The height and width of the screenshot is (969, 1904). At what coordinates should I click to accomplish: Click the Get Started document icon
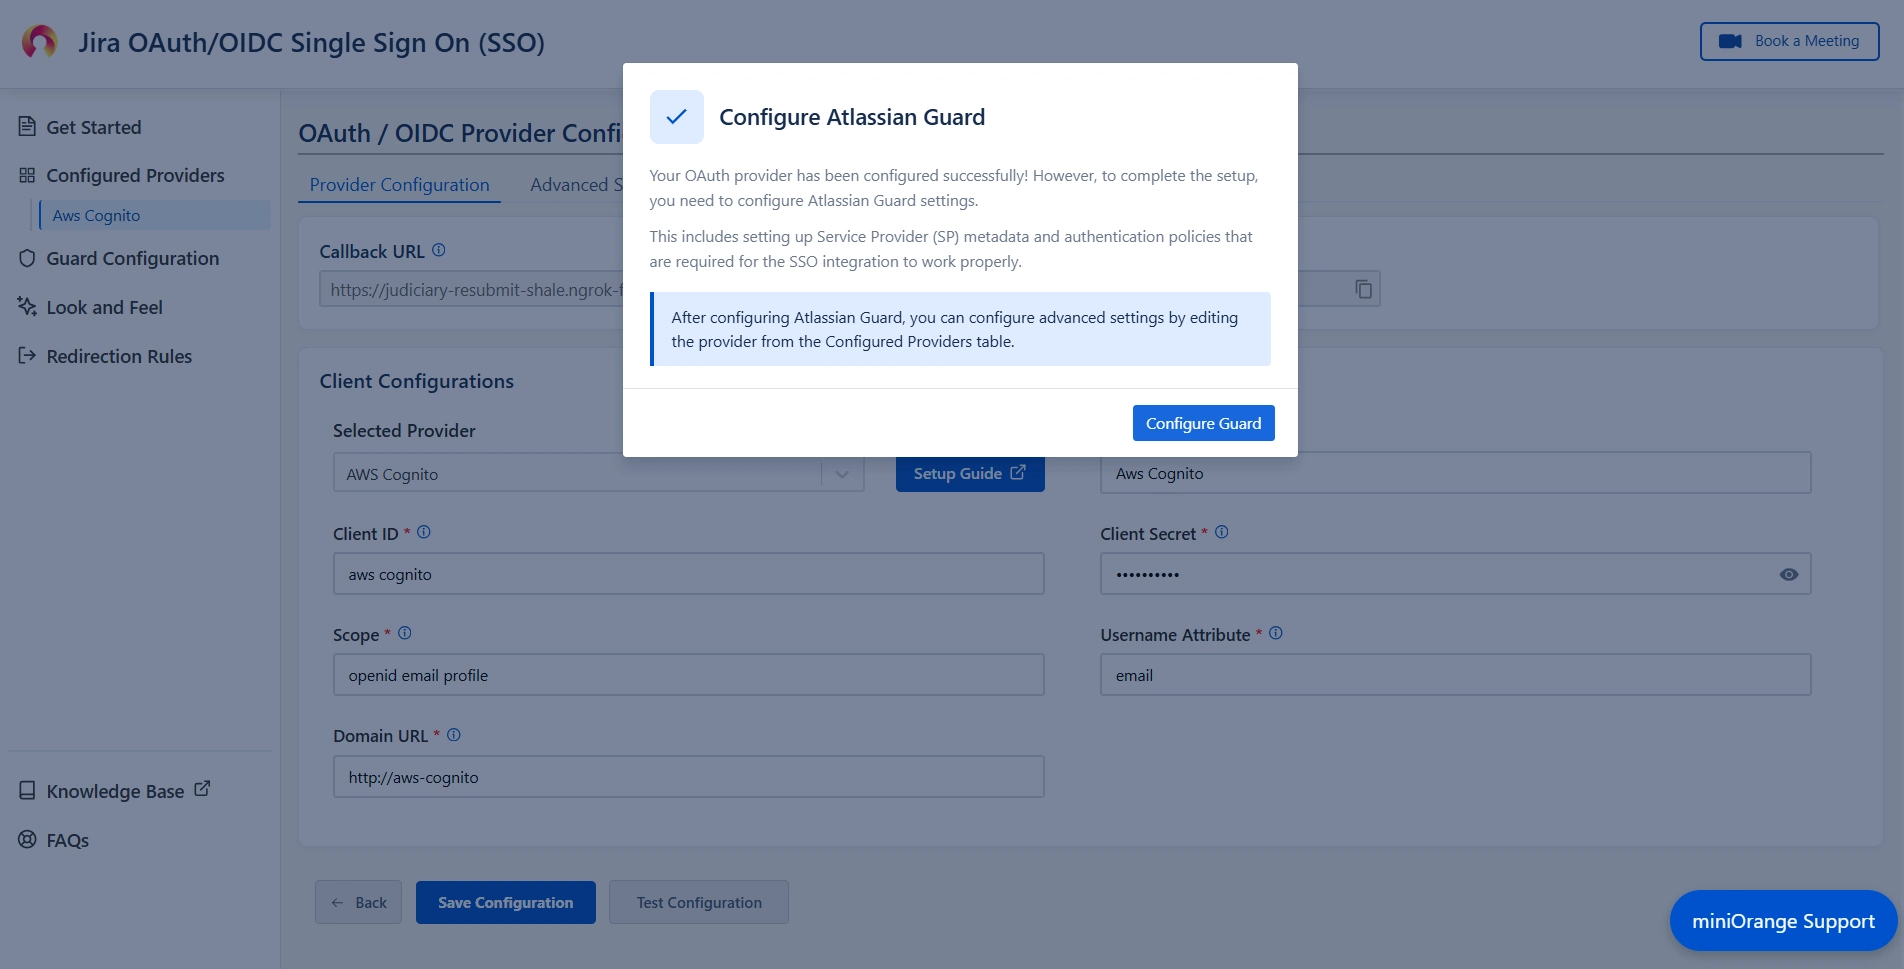27,126
